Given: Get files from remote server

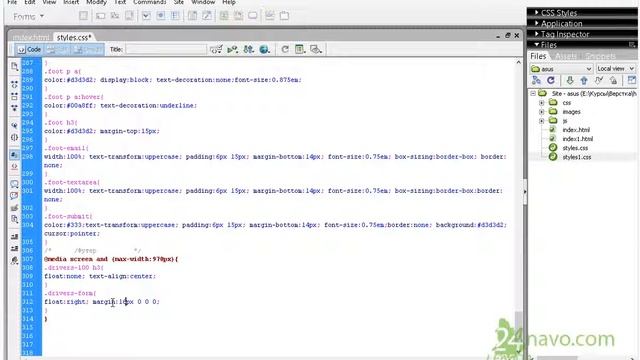Looking at the screenshot, I should coord(570,80).
